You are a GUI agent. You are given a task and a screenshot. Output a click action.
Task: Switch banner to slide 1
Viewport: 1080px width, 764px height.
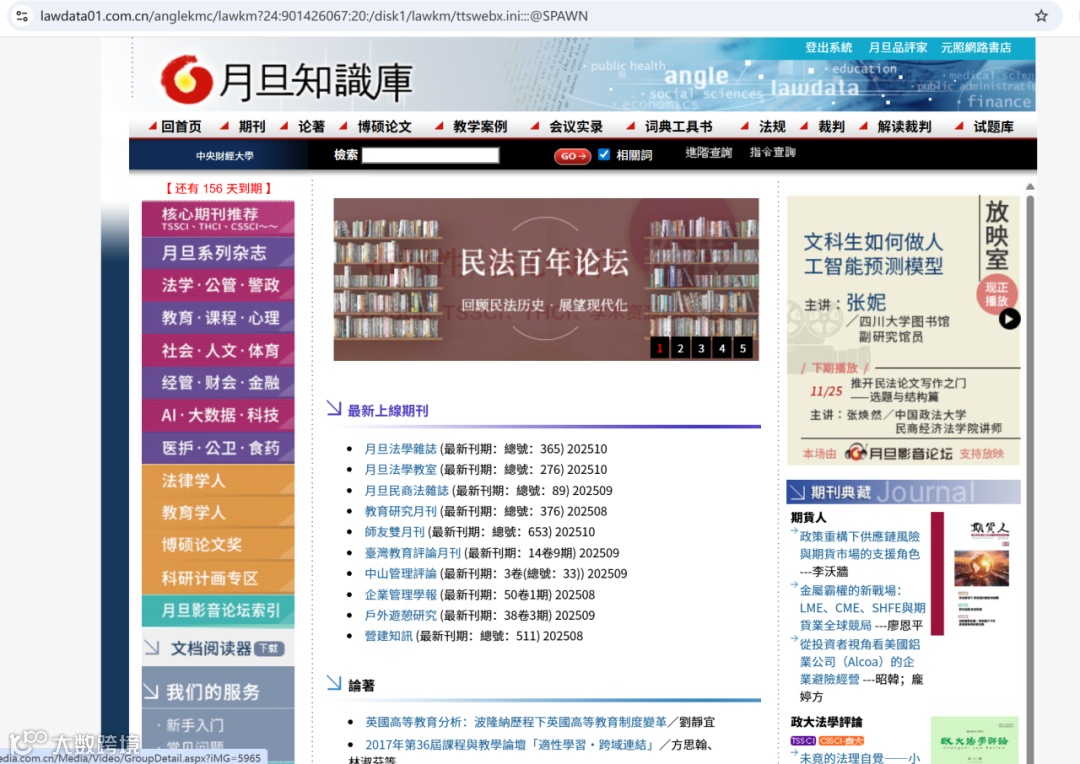point(660,348)
